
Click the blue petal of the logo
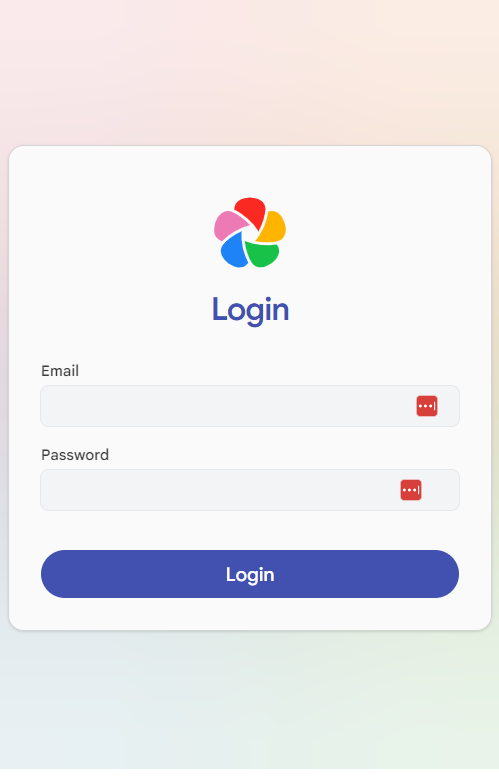pyautogui.click(x=234, y=251)
